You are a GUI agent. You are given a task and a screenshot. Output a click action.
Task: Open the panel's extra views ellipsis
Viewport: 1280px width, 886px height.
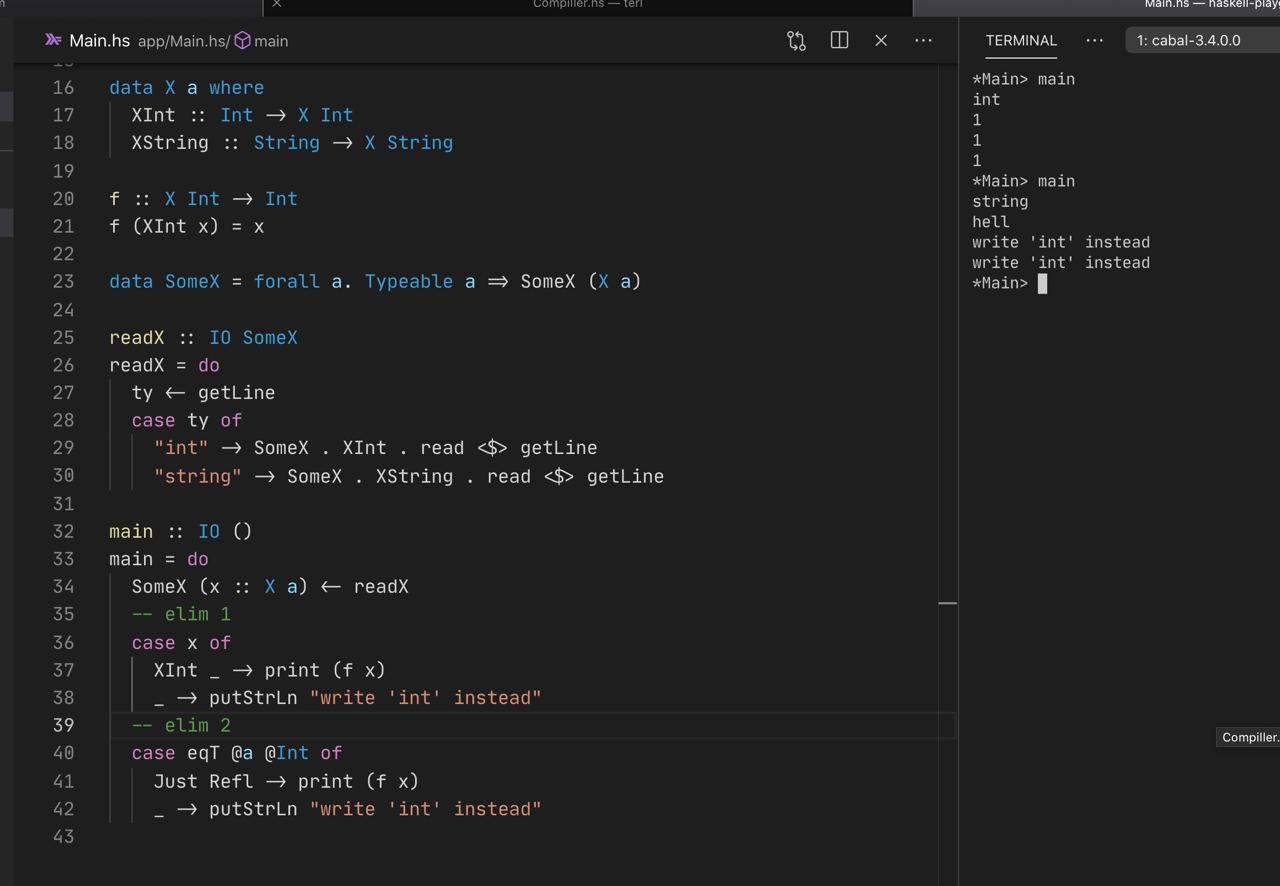click(x=1094, y=41)
